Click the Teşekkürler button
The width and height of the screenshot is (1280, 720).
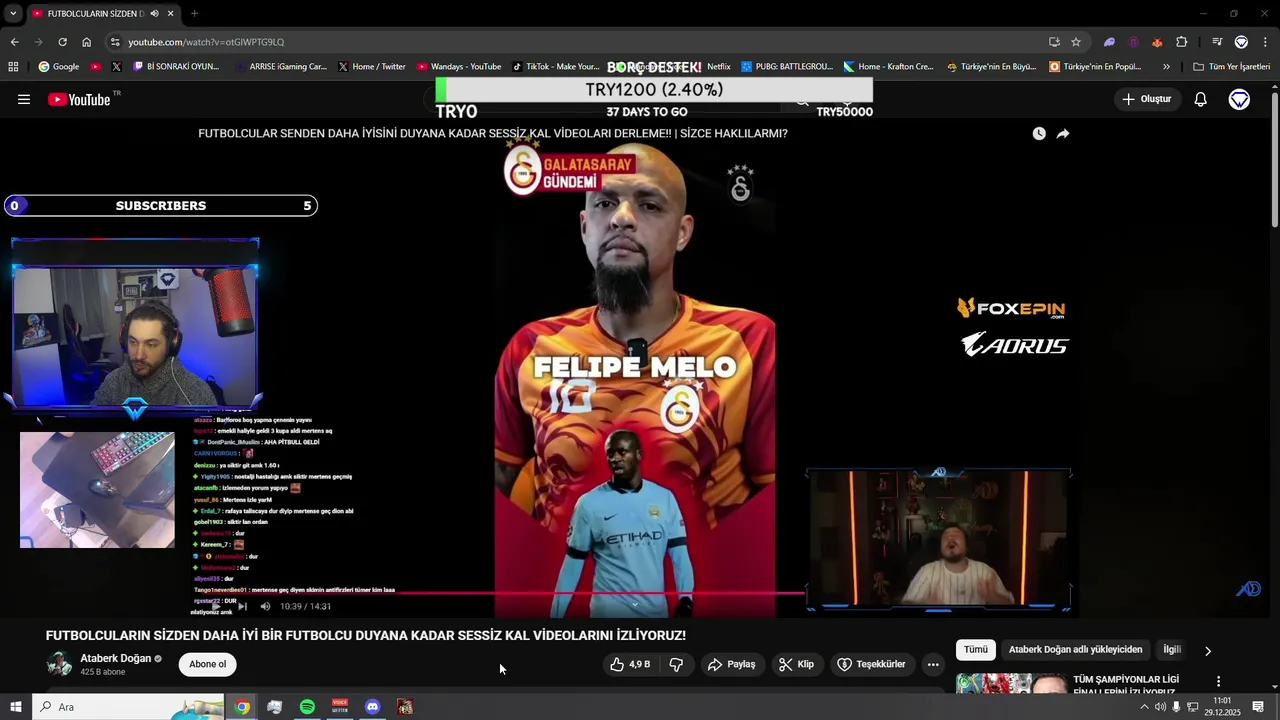click(871, 664)
